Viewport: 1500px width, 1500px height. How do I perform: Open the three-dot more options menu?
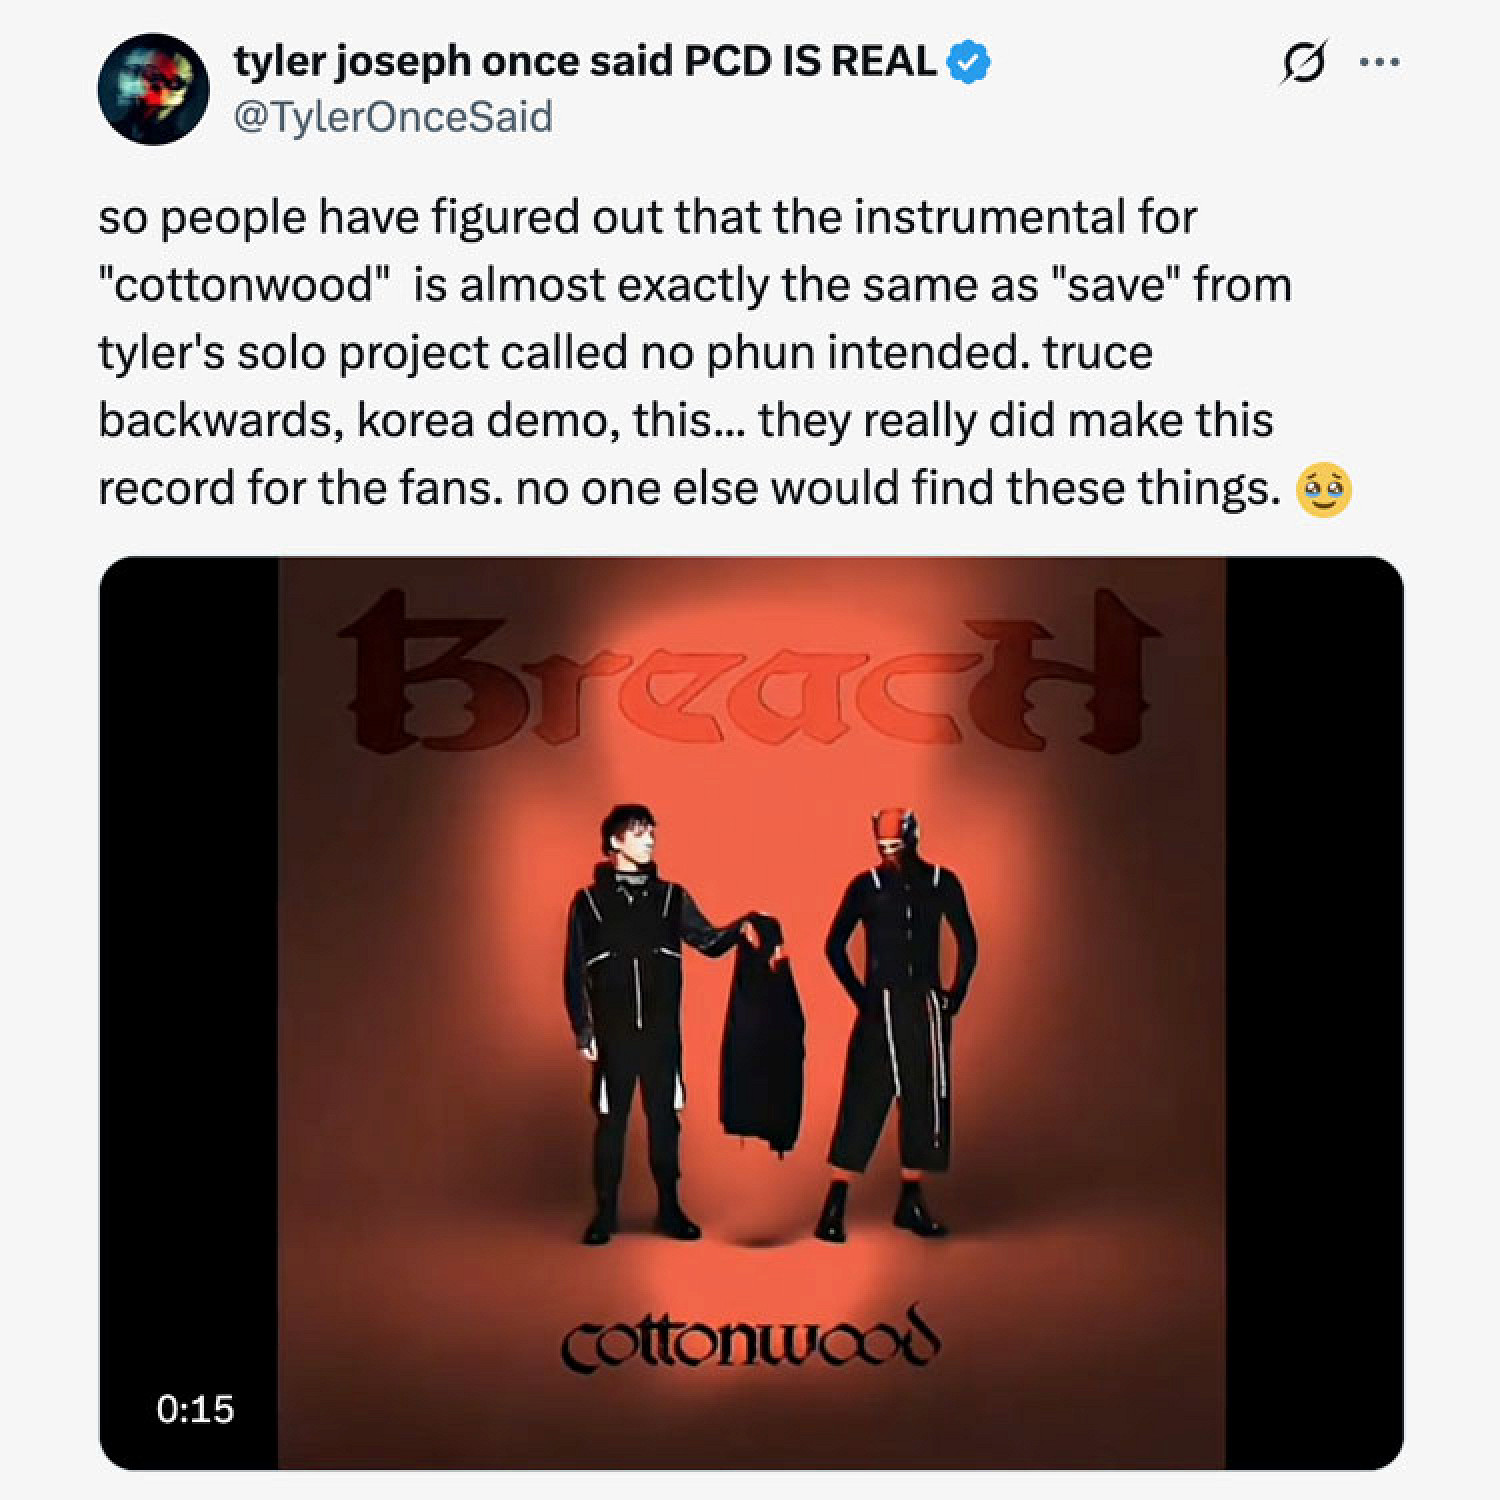[x=1380, y=62]
